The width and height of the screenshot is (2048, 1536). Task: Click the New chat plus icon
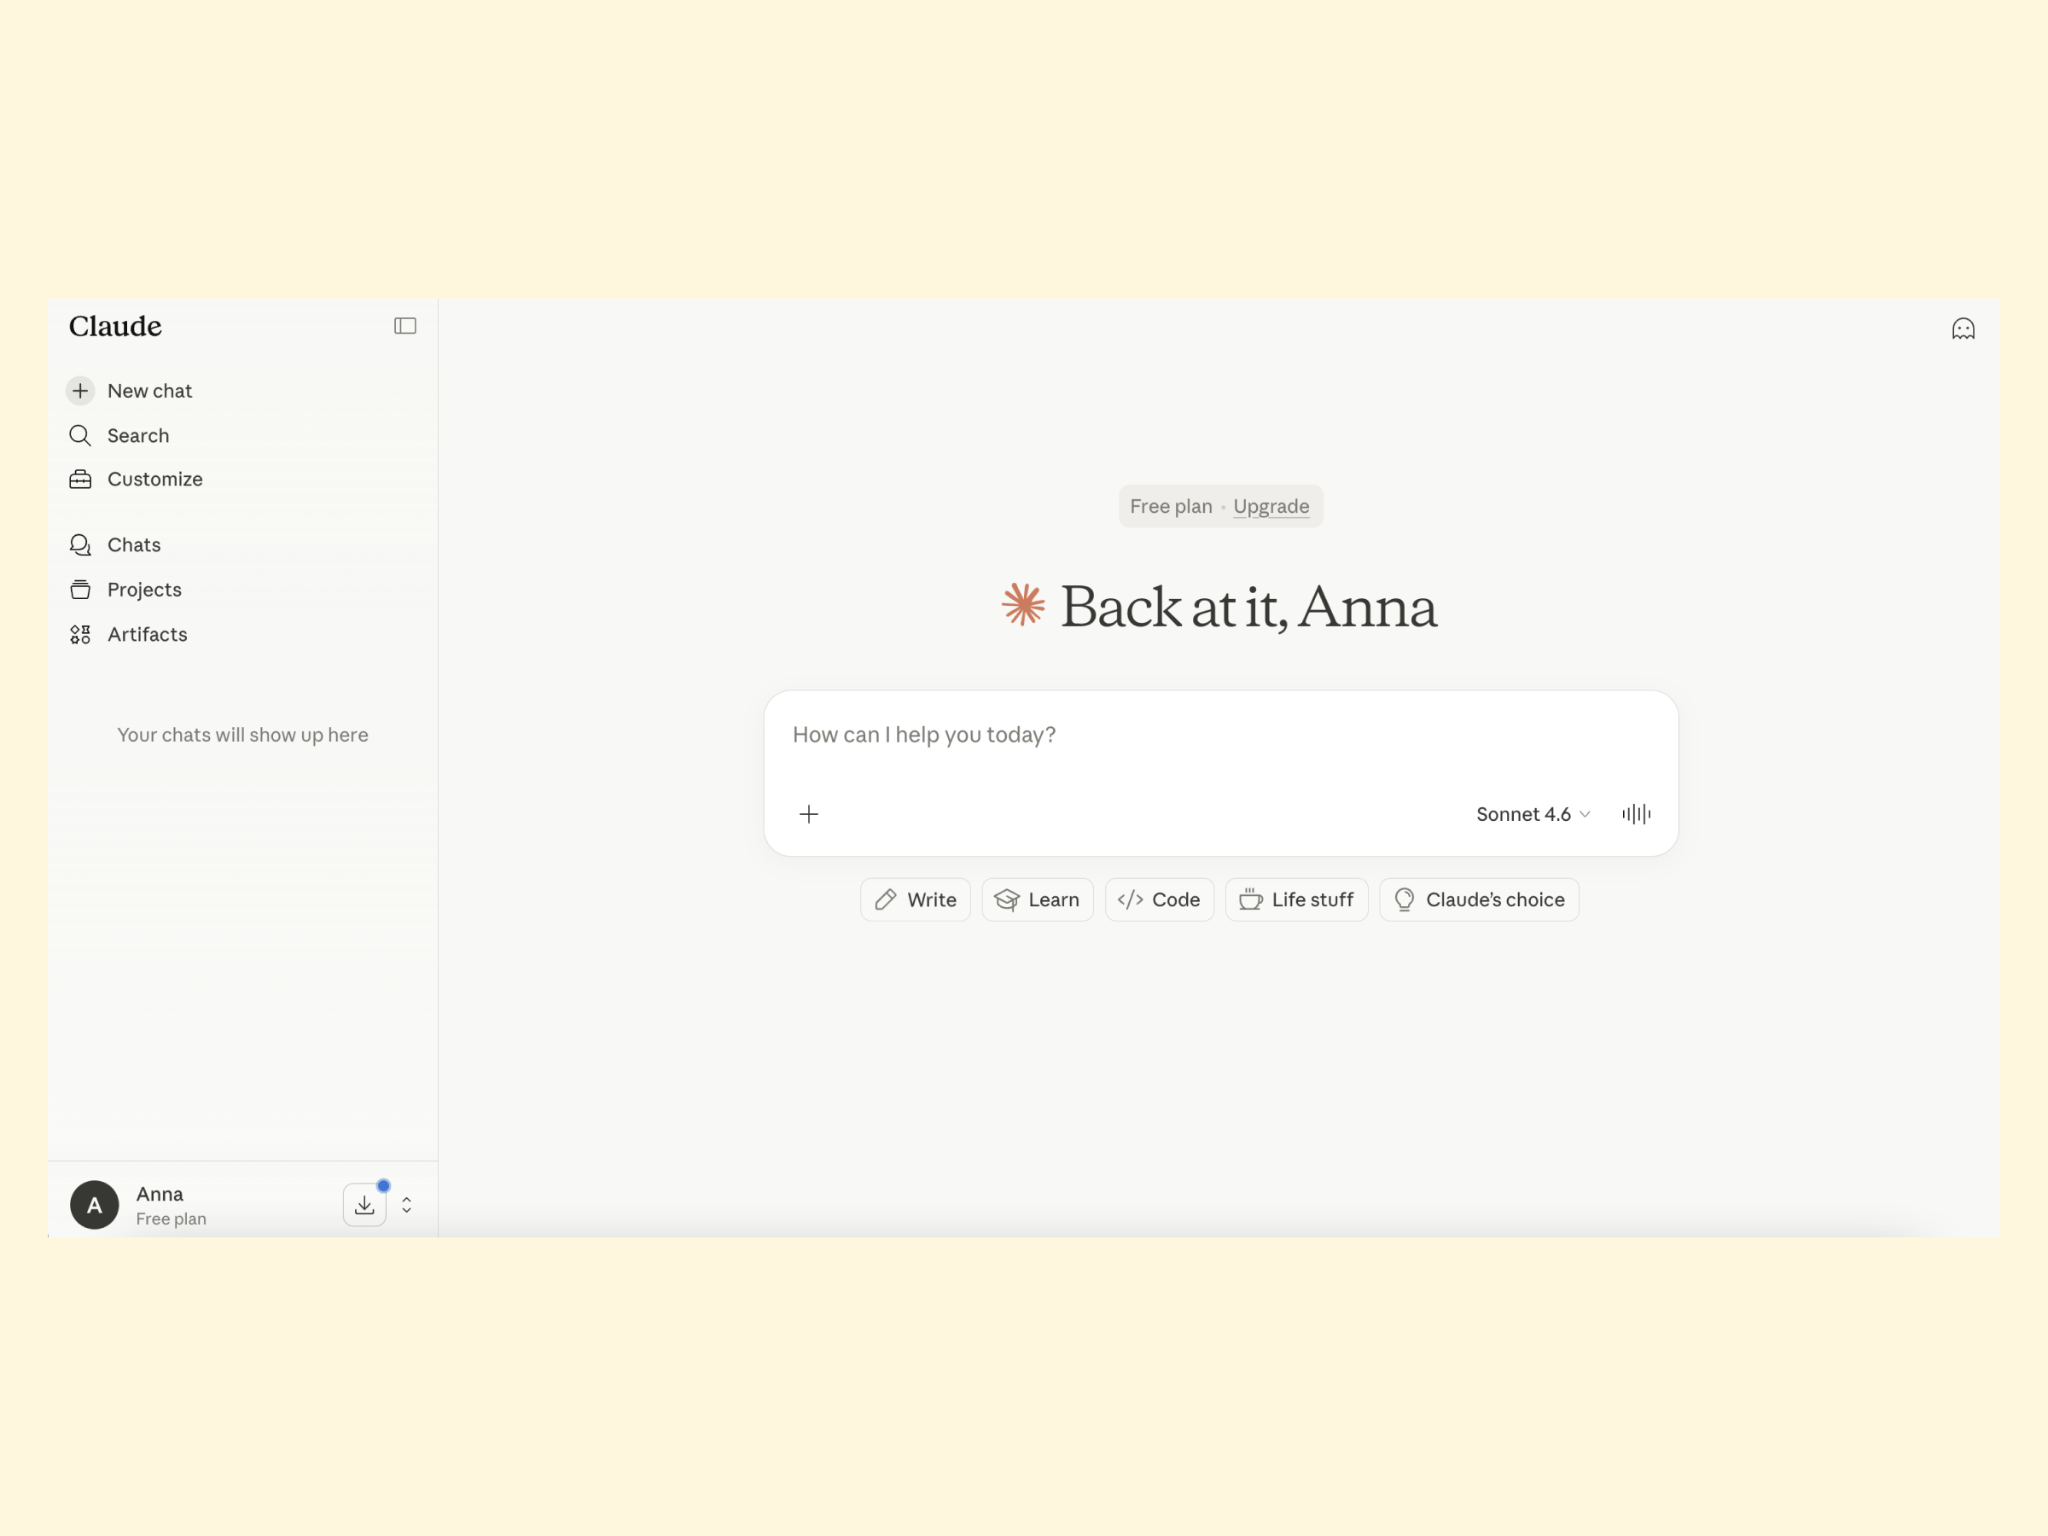[x=81, y=391]
